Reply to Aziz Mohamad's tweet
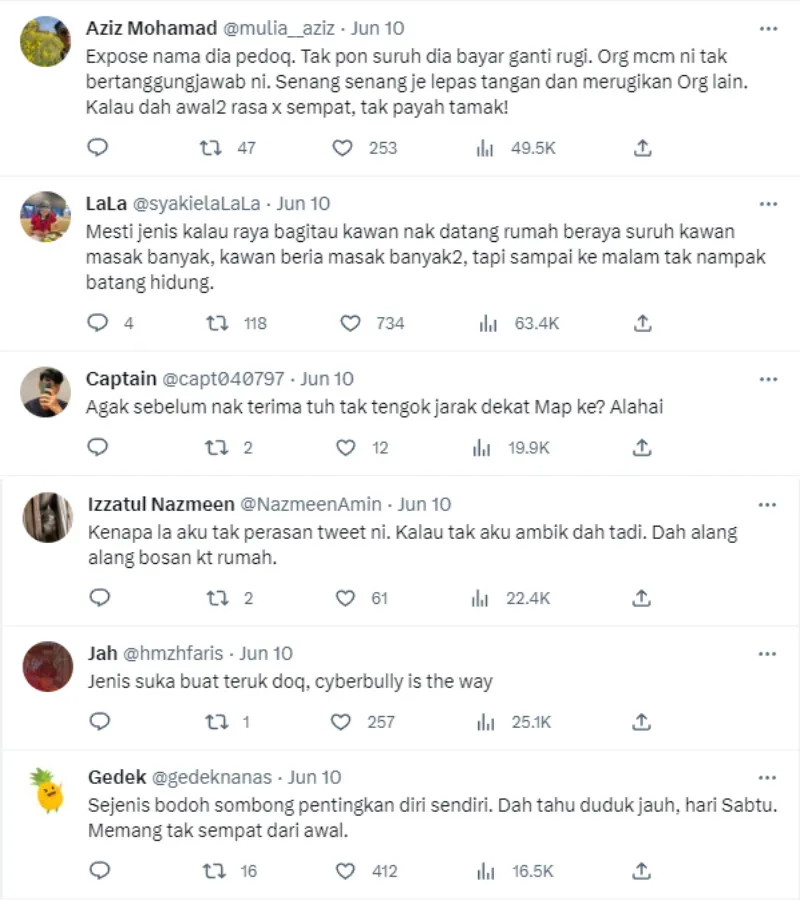 pyautogui.click(x=98, y=148)
